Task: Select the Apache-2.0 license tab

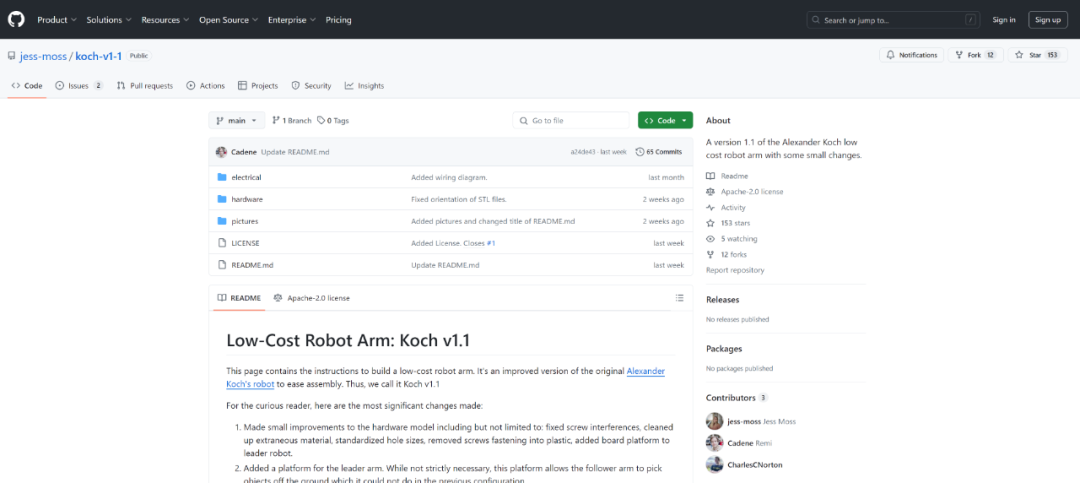Action: click(312, 298)
